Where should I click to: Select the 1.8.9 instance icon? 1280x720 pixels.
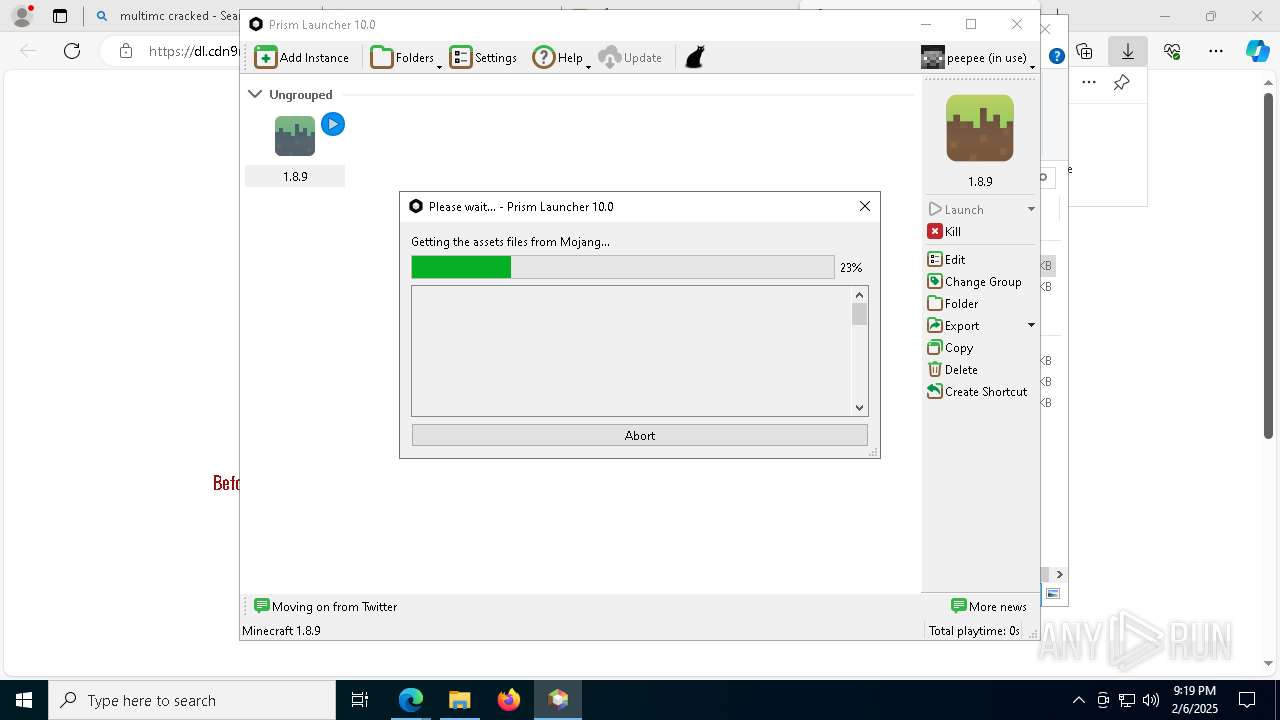point(295,136)
